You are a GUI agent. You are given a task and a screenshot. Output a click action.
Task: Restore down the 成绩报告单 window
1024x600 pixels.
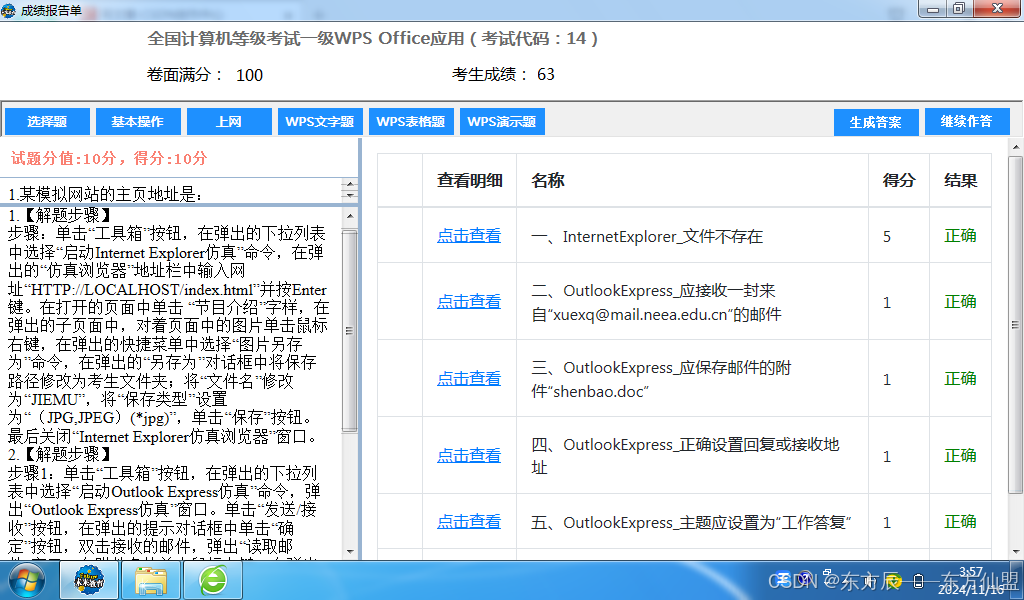(x=959, y=8)
